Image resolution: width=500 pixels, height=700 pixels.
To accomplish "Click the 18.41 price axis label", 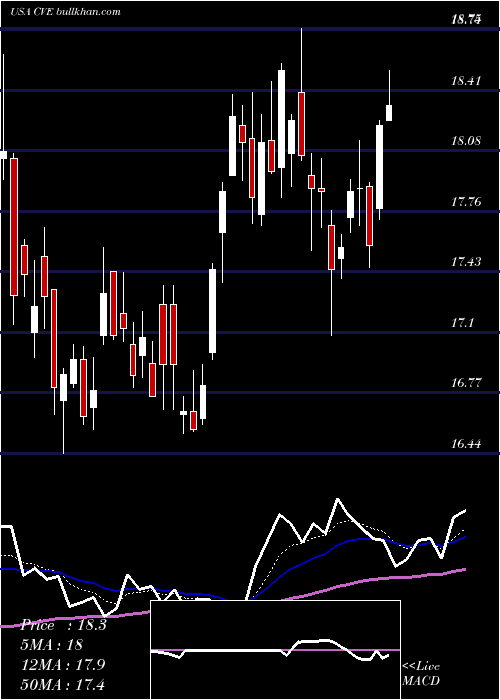I will coord(467,81).
